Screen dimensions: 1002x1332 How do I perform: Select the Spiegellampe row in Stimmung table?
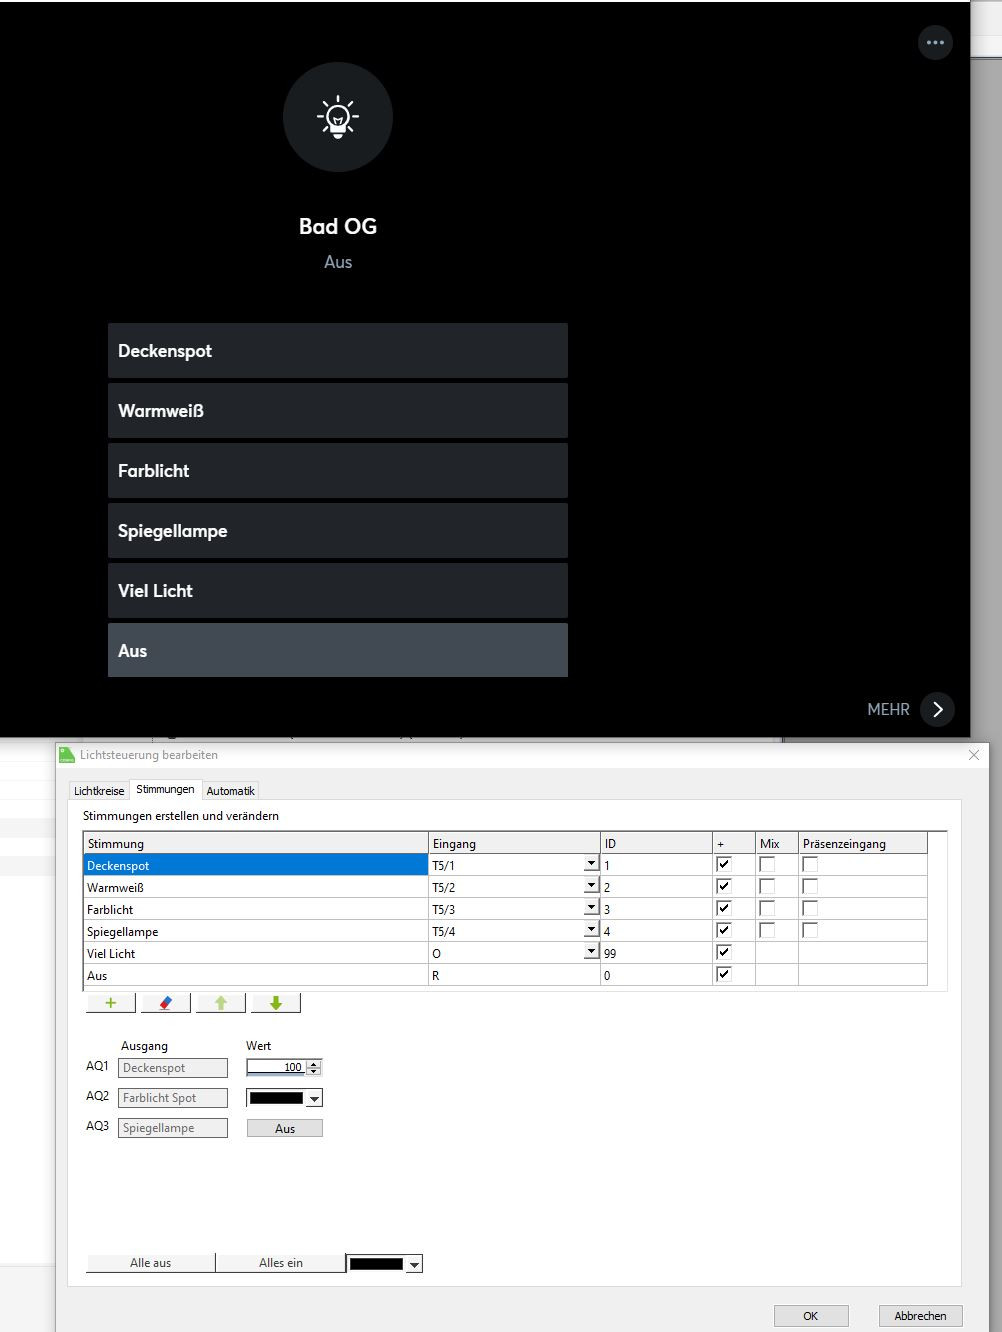(x=255, y=931)
